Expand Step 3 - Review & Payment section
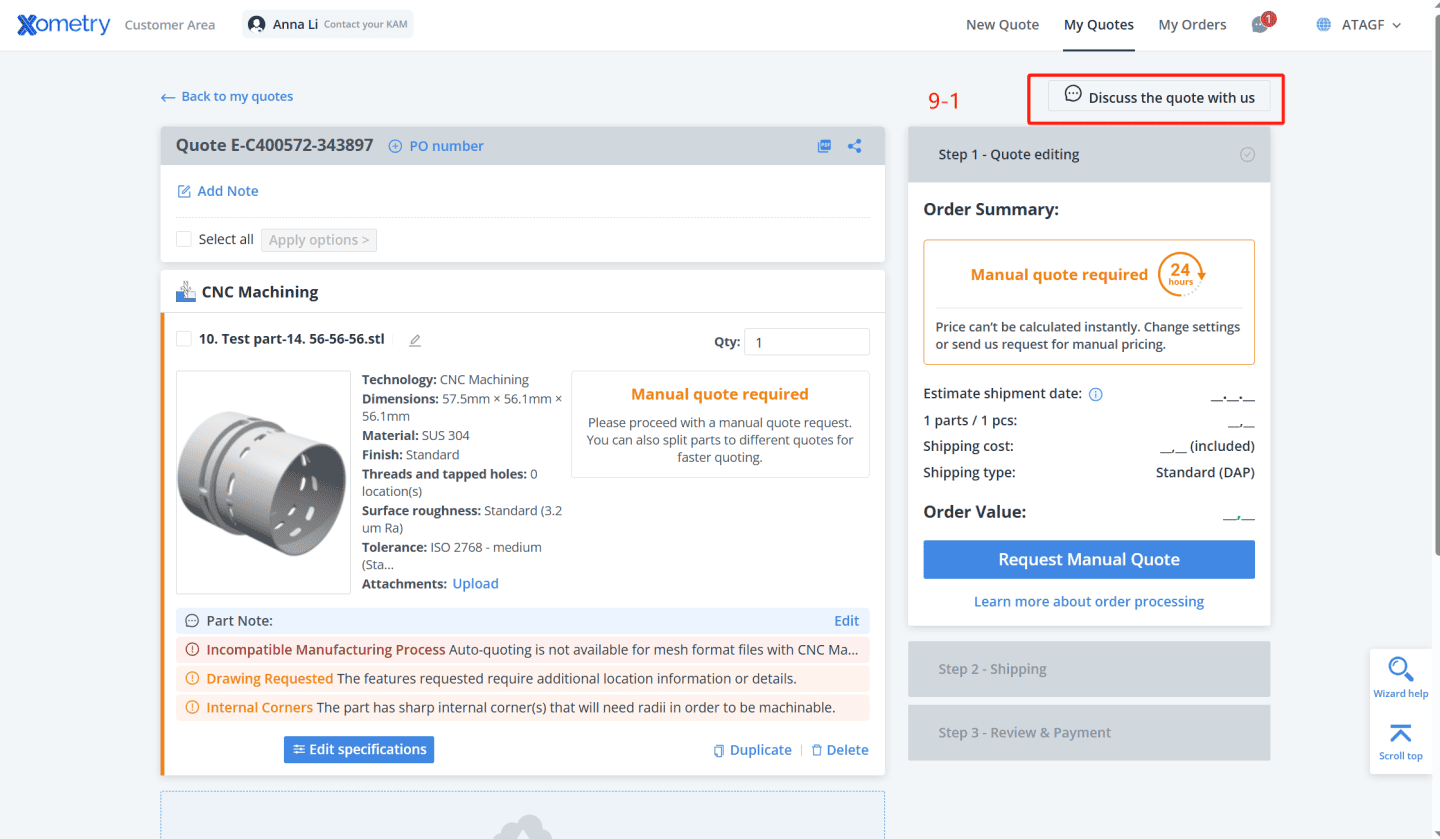Screen dimensions: 1440x839 1088,733
